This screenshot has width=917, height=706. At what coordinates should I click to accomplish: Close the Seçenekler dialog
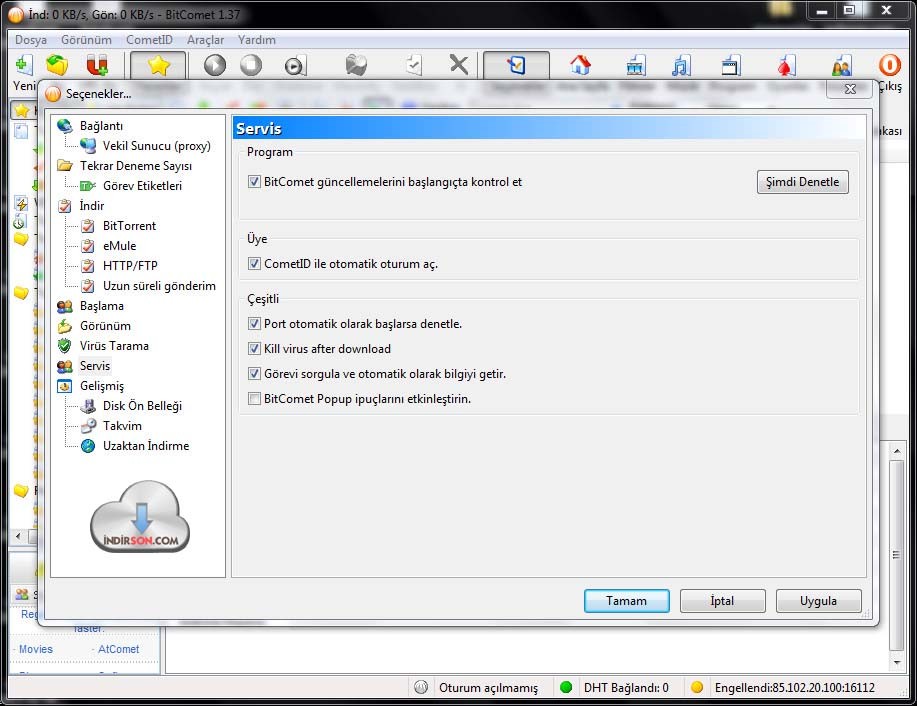tap(850, 89)
